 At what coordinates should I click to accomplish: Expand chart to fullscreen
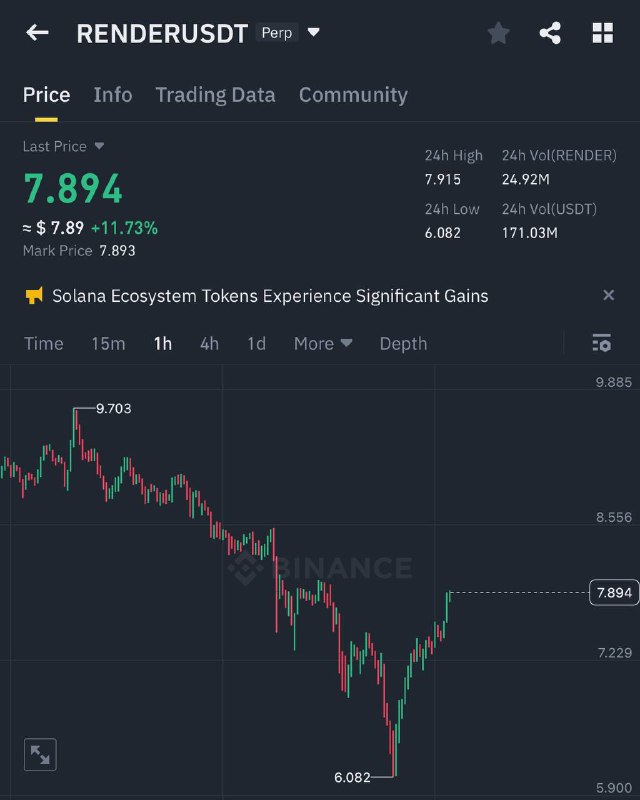[x=40, y=754]
